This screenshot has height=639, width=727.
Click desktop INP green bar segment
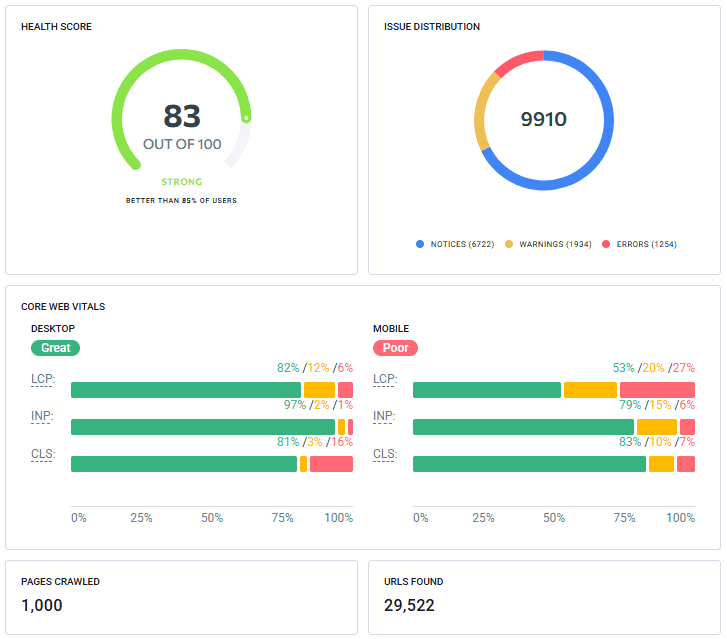(203, 427)
